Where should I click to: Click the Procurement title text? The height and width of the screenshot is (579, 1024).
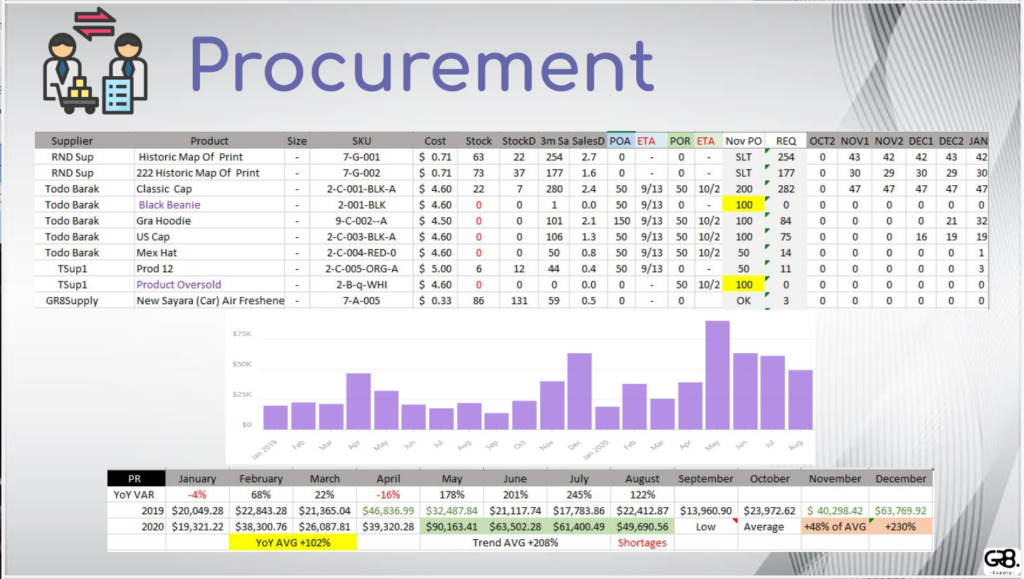pos(422,66)
